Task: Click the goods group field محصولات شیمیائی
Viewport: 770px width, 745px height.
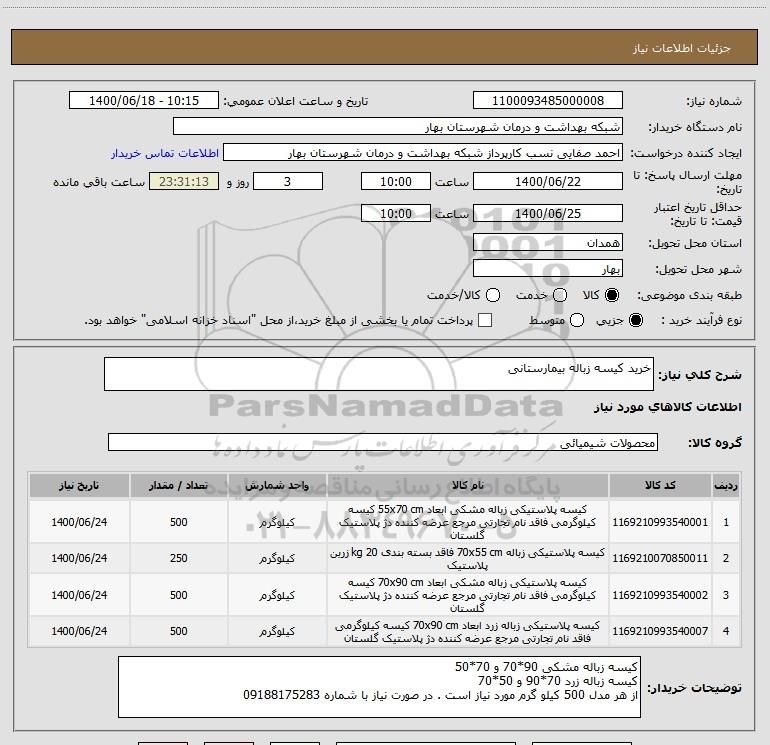Action: click(383, 442)
